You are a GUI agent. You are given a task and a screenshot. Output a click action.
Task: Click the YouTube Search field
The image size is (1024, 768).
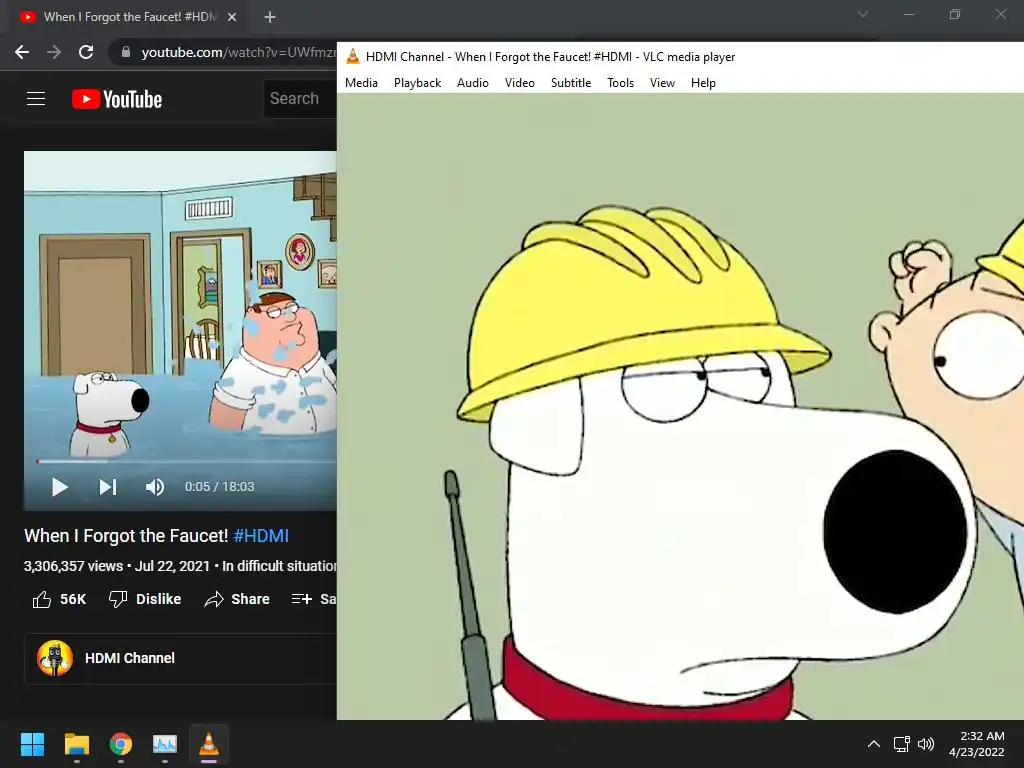click(300, 99)
